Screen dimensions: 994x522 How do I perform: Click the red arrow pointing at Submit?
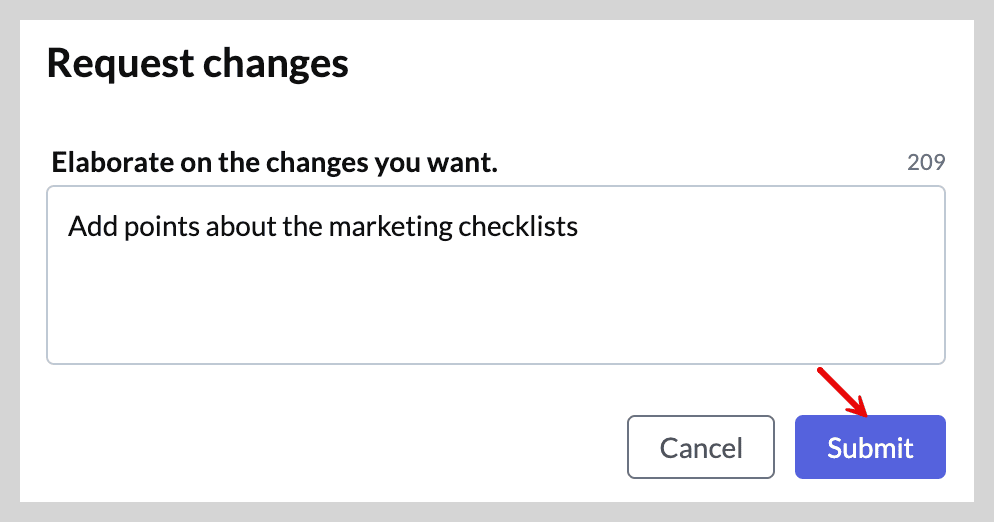pyautogui.click(x=842, y=392)
